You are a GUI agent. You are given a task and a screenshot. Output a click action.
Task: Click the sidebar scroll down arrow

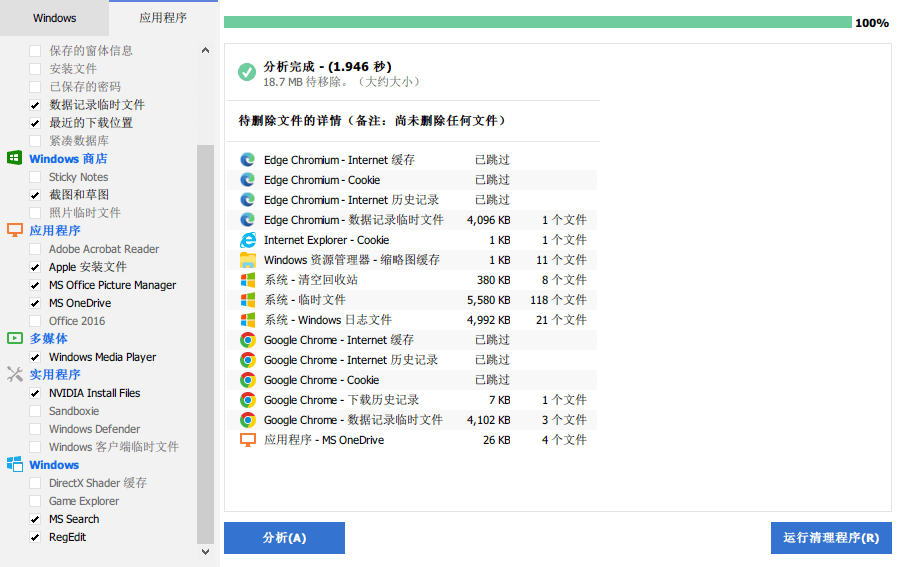pos(205,551)
